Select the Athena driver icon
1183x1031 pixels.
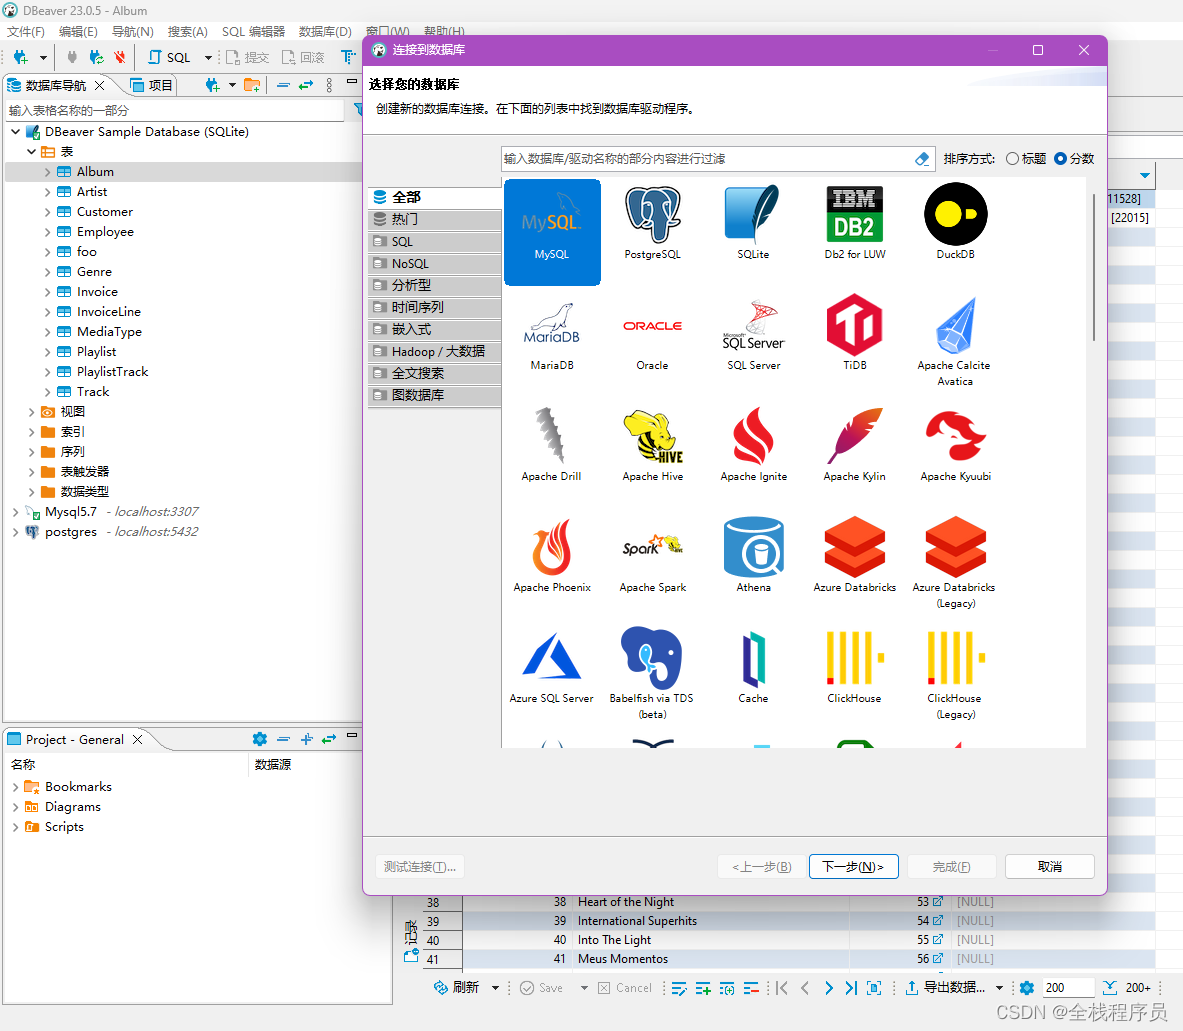tap(753, 556)
